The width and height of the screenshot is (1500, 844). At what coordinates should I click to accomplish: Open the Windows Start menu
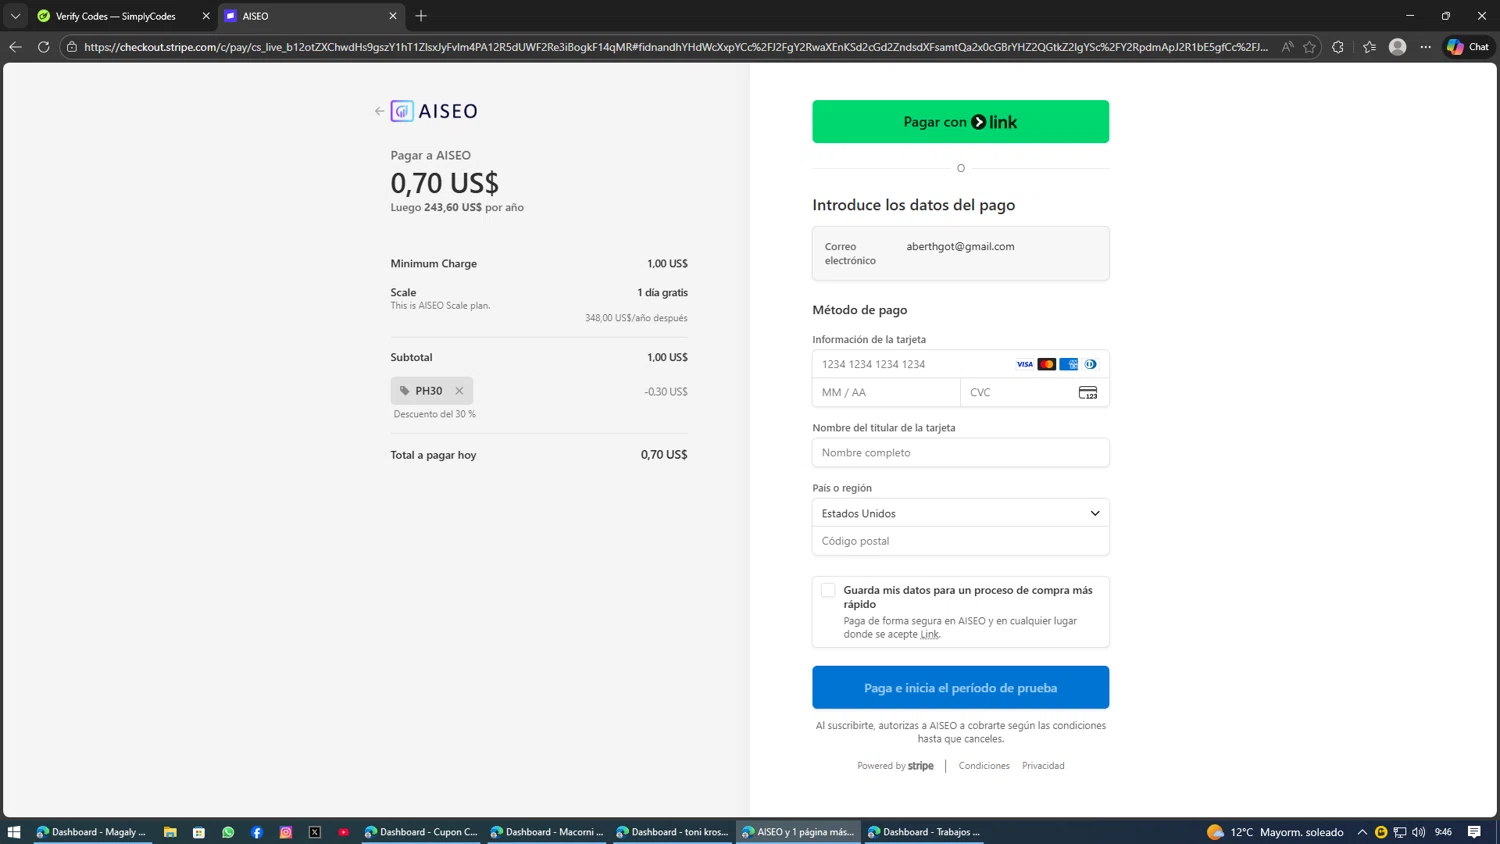tap(14, 832)
